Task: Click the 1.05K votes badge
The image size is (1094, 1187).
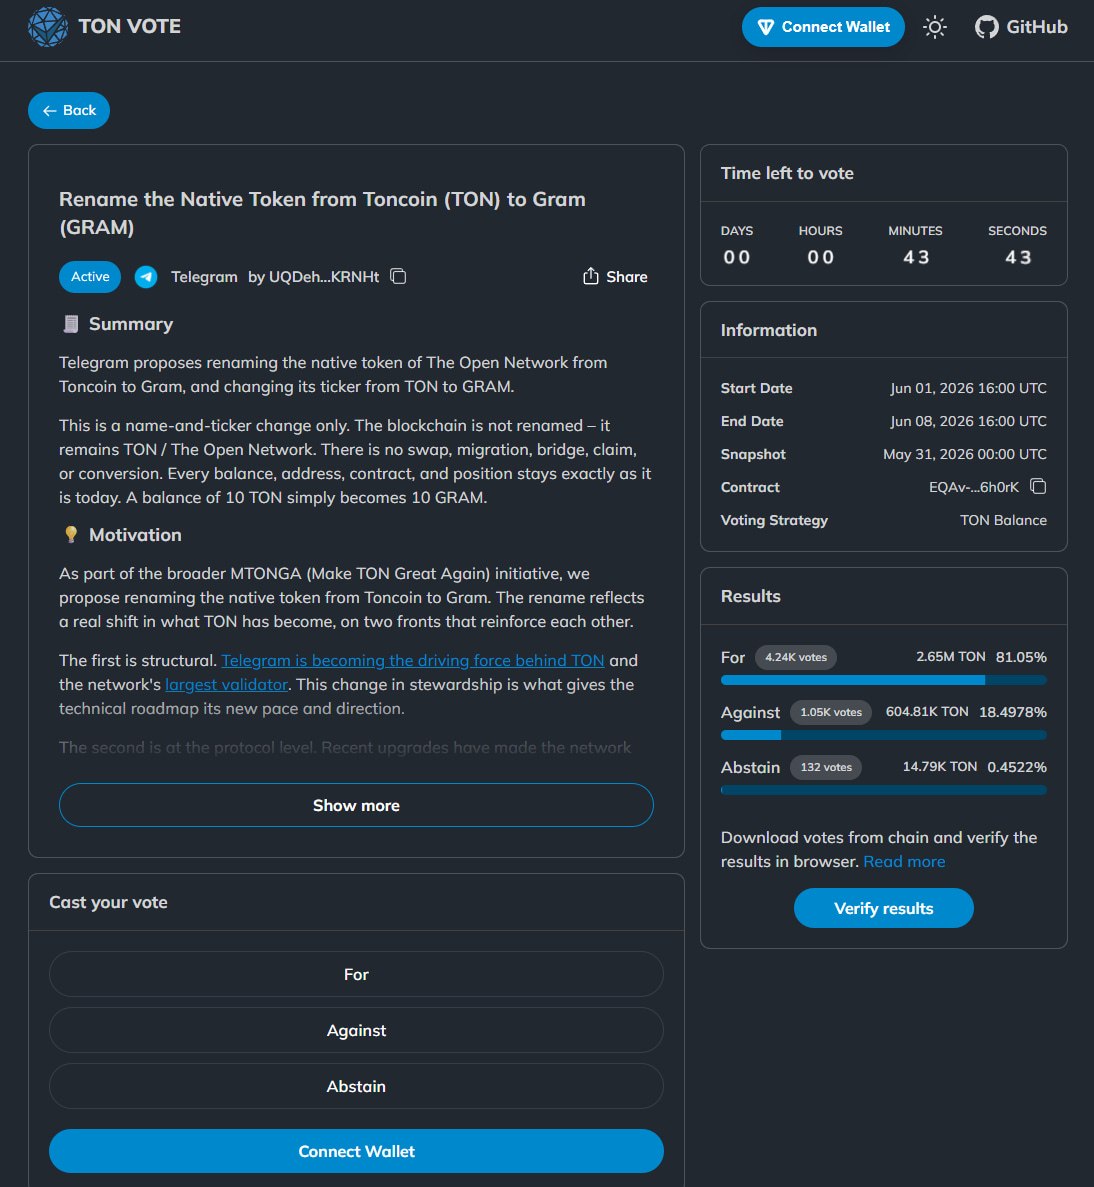Action: (x=831, y=712)
